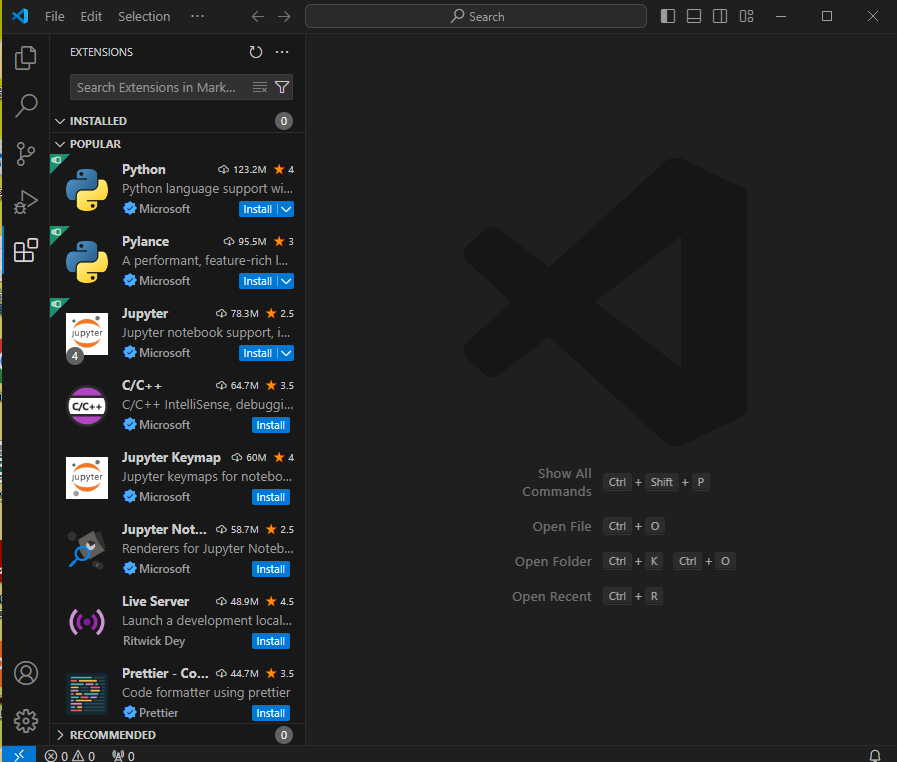
Task: Open Python Install dropdown arrow
Action: pyautogui.click(x=286, y=209)
